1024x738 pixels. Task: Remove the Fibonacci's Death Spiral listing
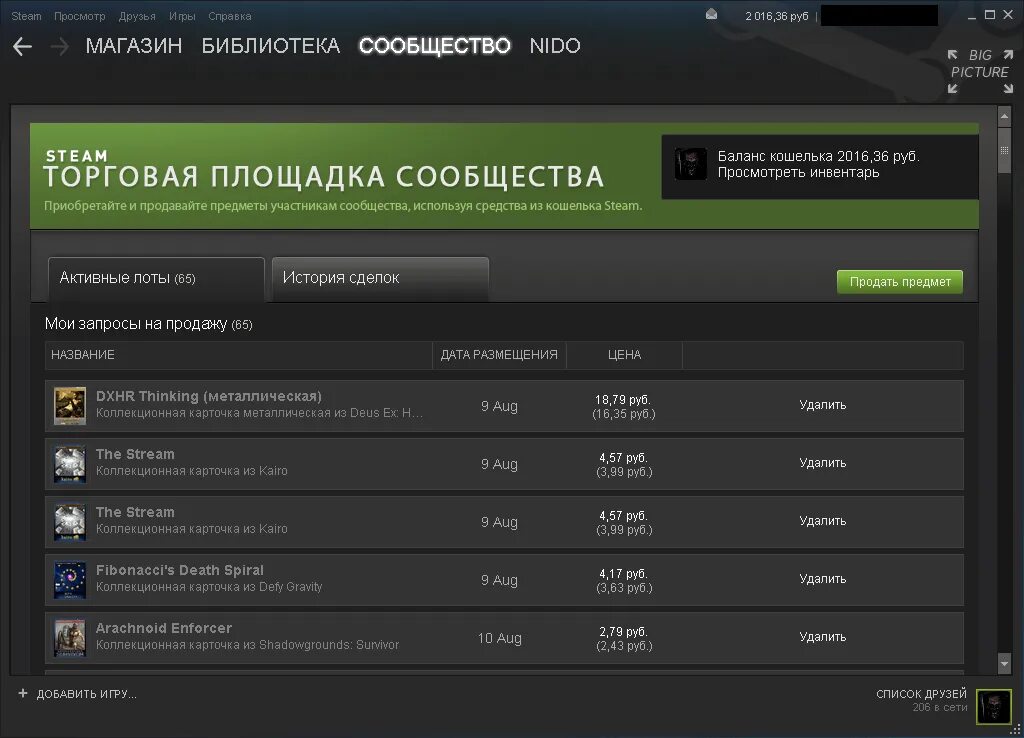pyautogui.click(x=823, y=579)
